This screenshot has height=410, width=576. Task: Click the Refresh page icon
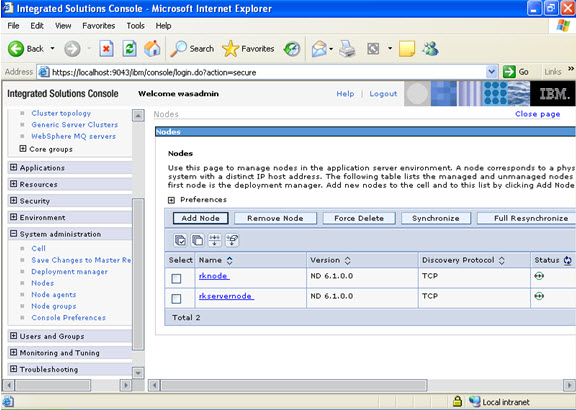pos(129,48)
